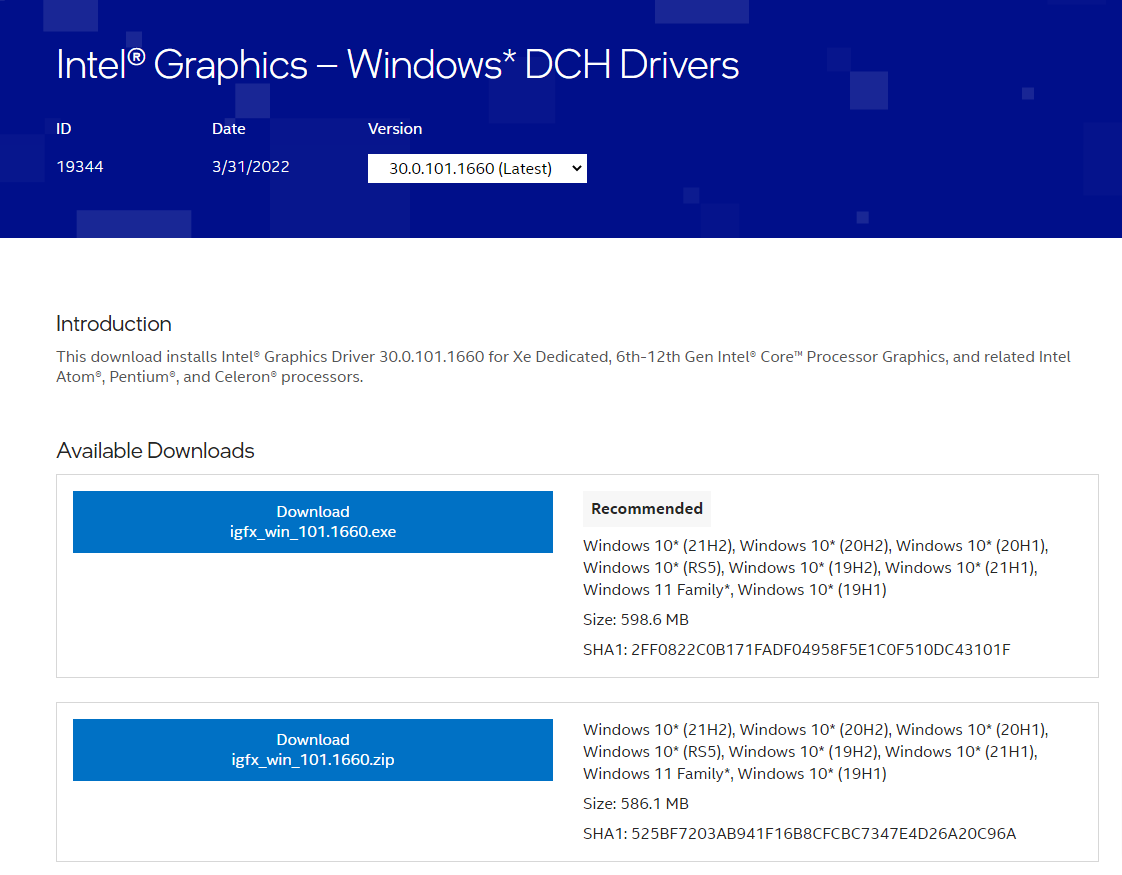This screenshot has height=875, width=1122.
Task: Select the SHA1 hash starting with 525BF720
Action: click(x=824, y=834)
